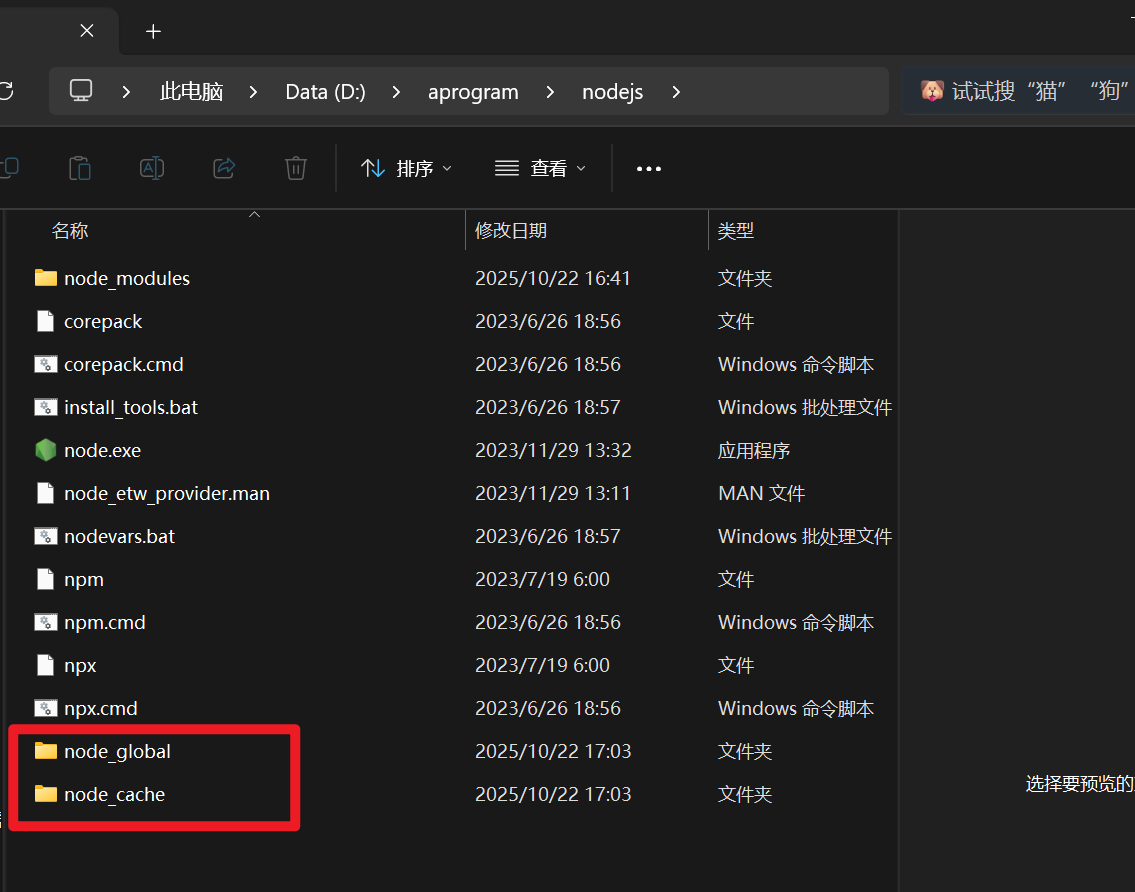
Task: Click the Paste icon in the toolbar
Action: point(80,168)
